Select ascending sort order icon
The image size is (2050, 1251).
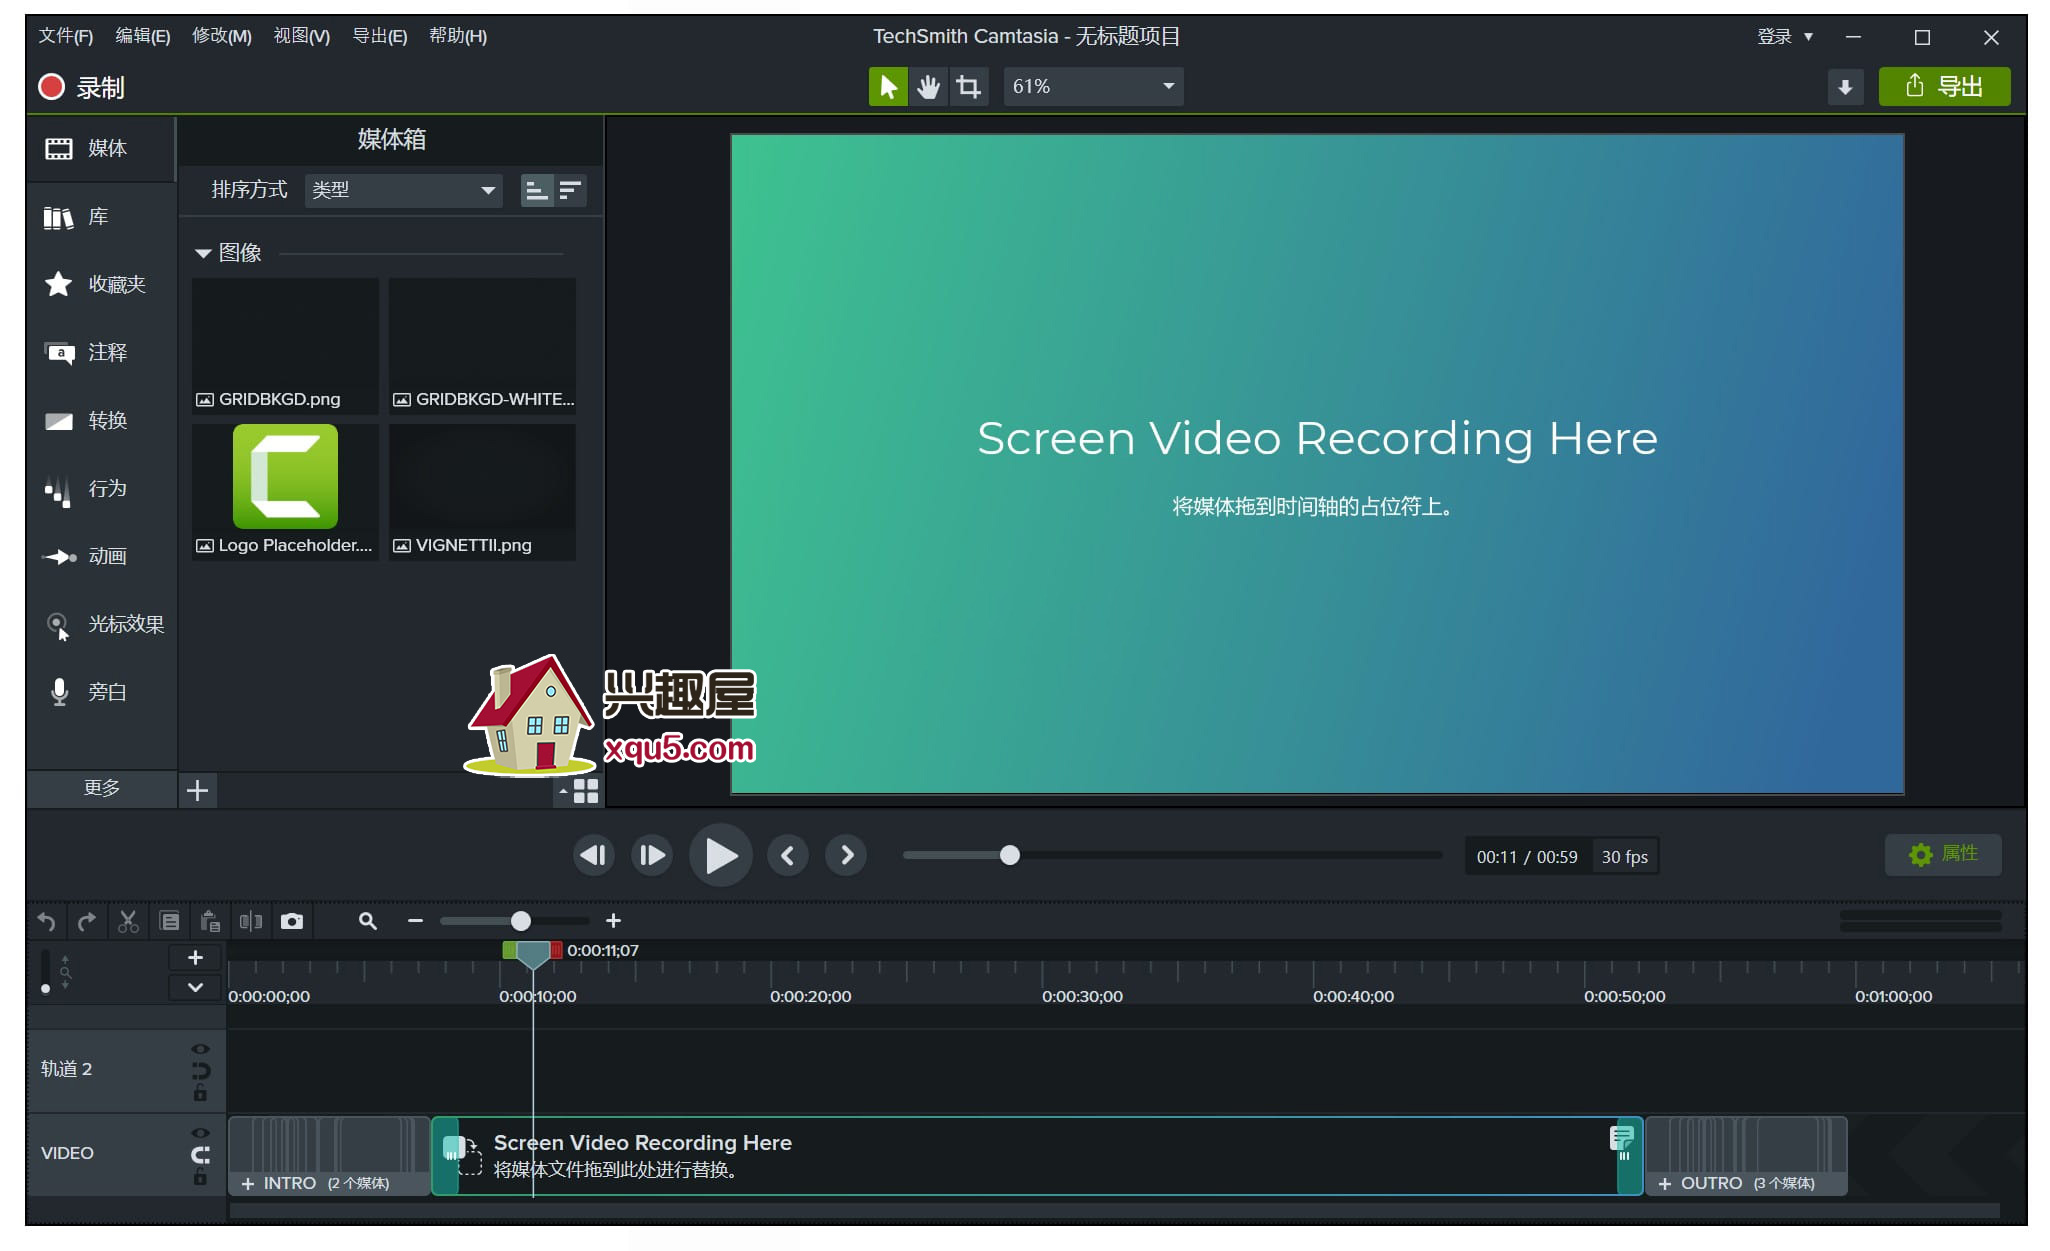click(x=537, y=190)
